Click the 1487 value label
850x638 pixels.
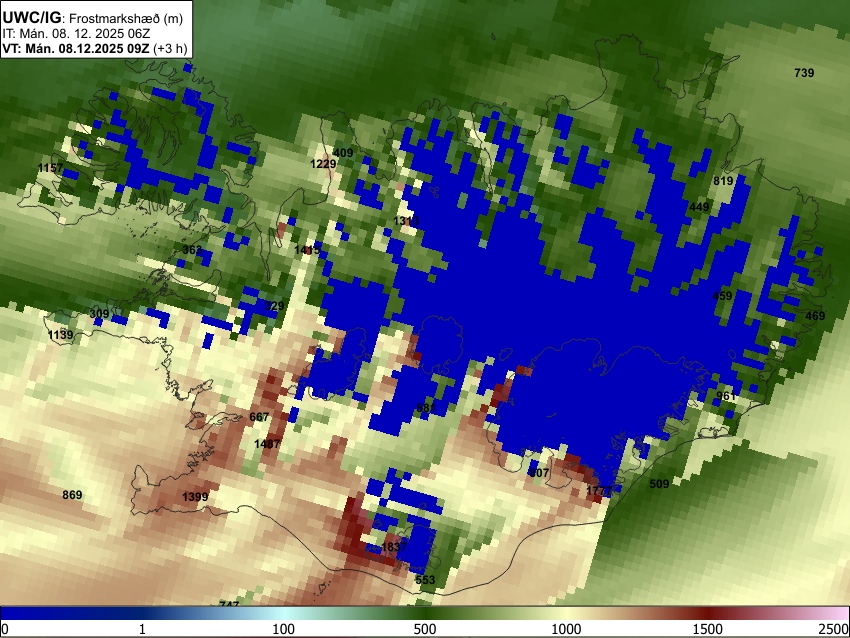pyautogui.click(x=267, y=444)
